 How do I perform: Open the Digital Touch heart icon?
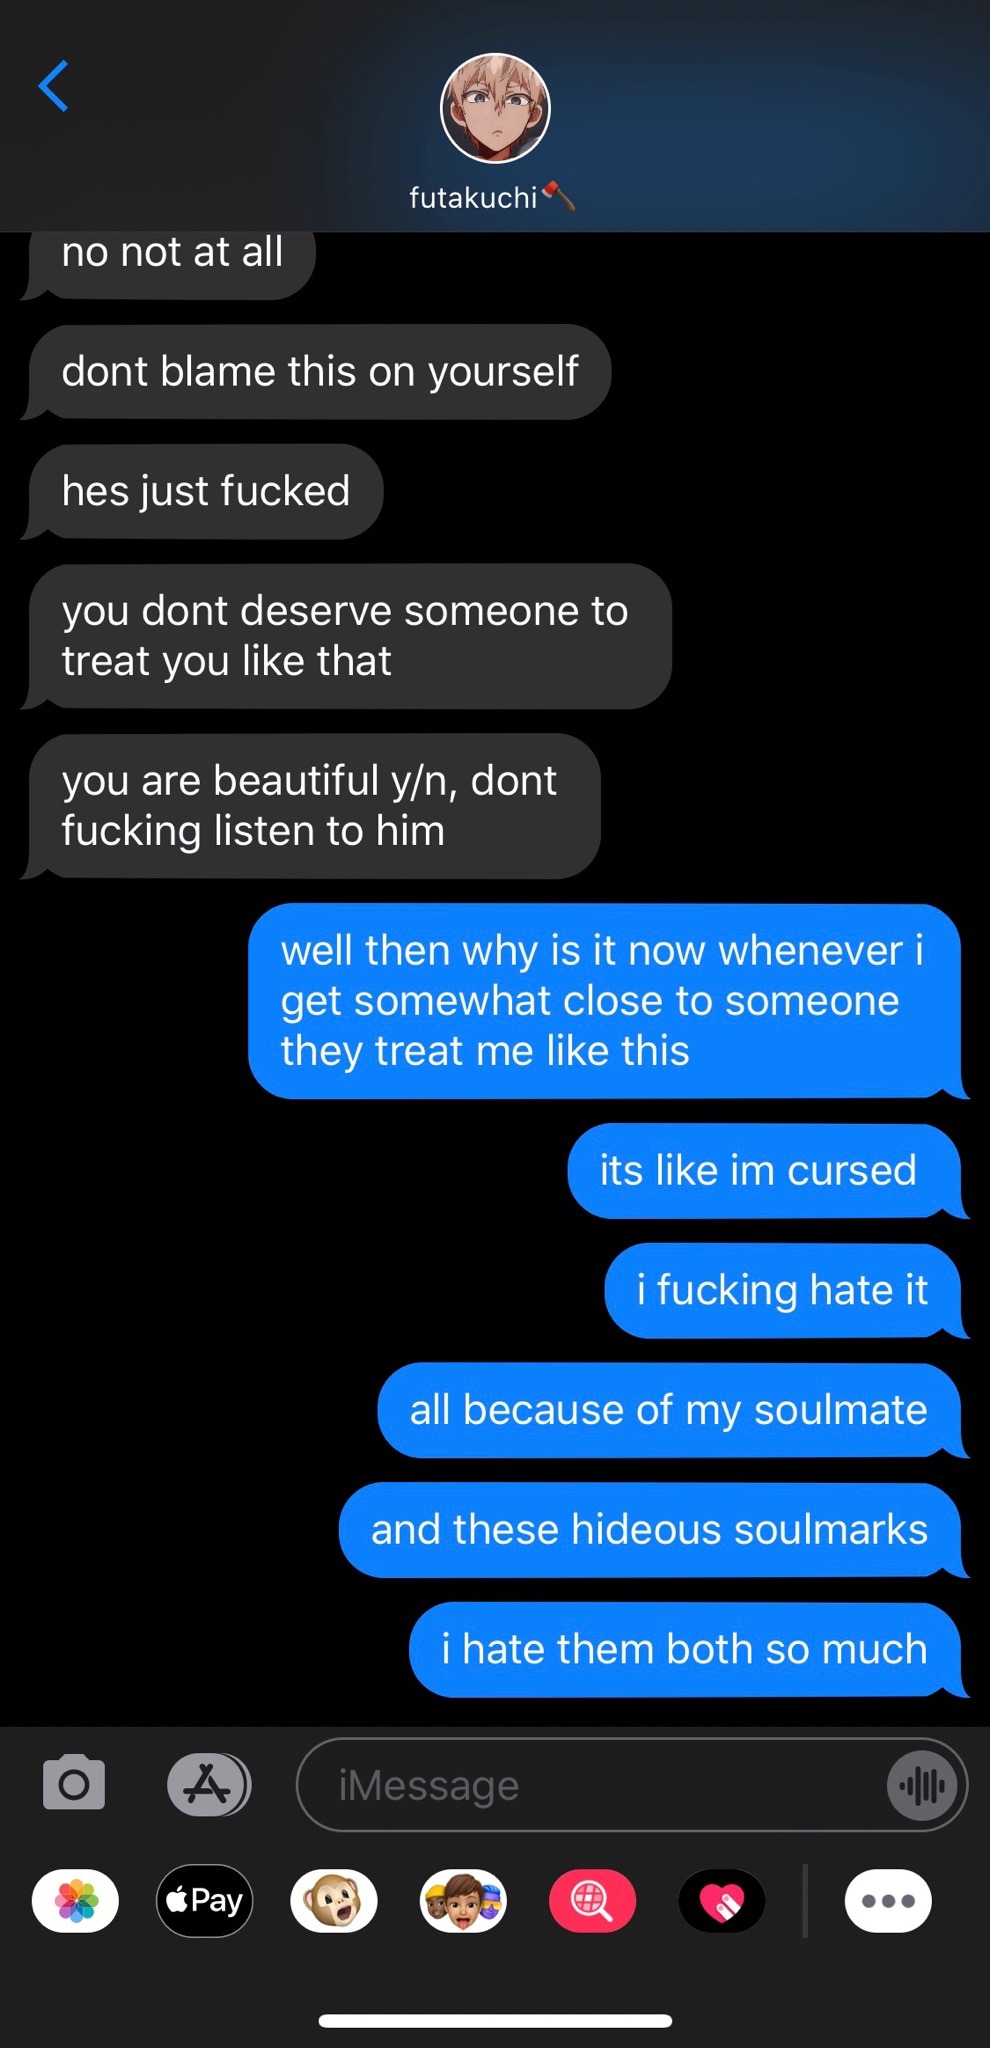pyautogui.click(x=721, y=1900)
